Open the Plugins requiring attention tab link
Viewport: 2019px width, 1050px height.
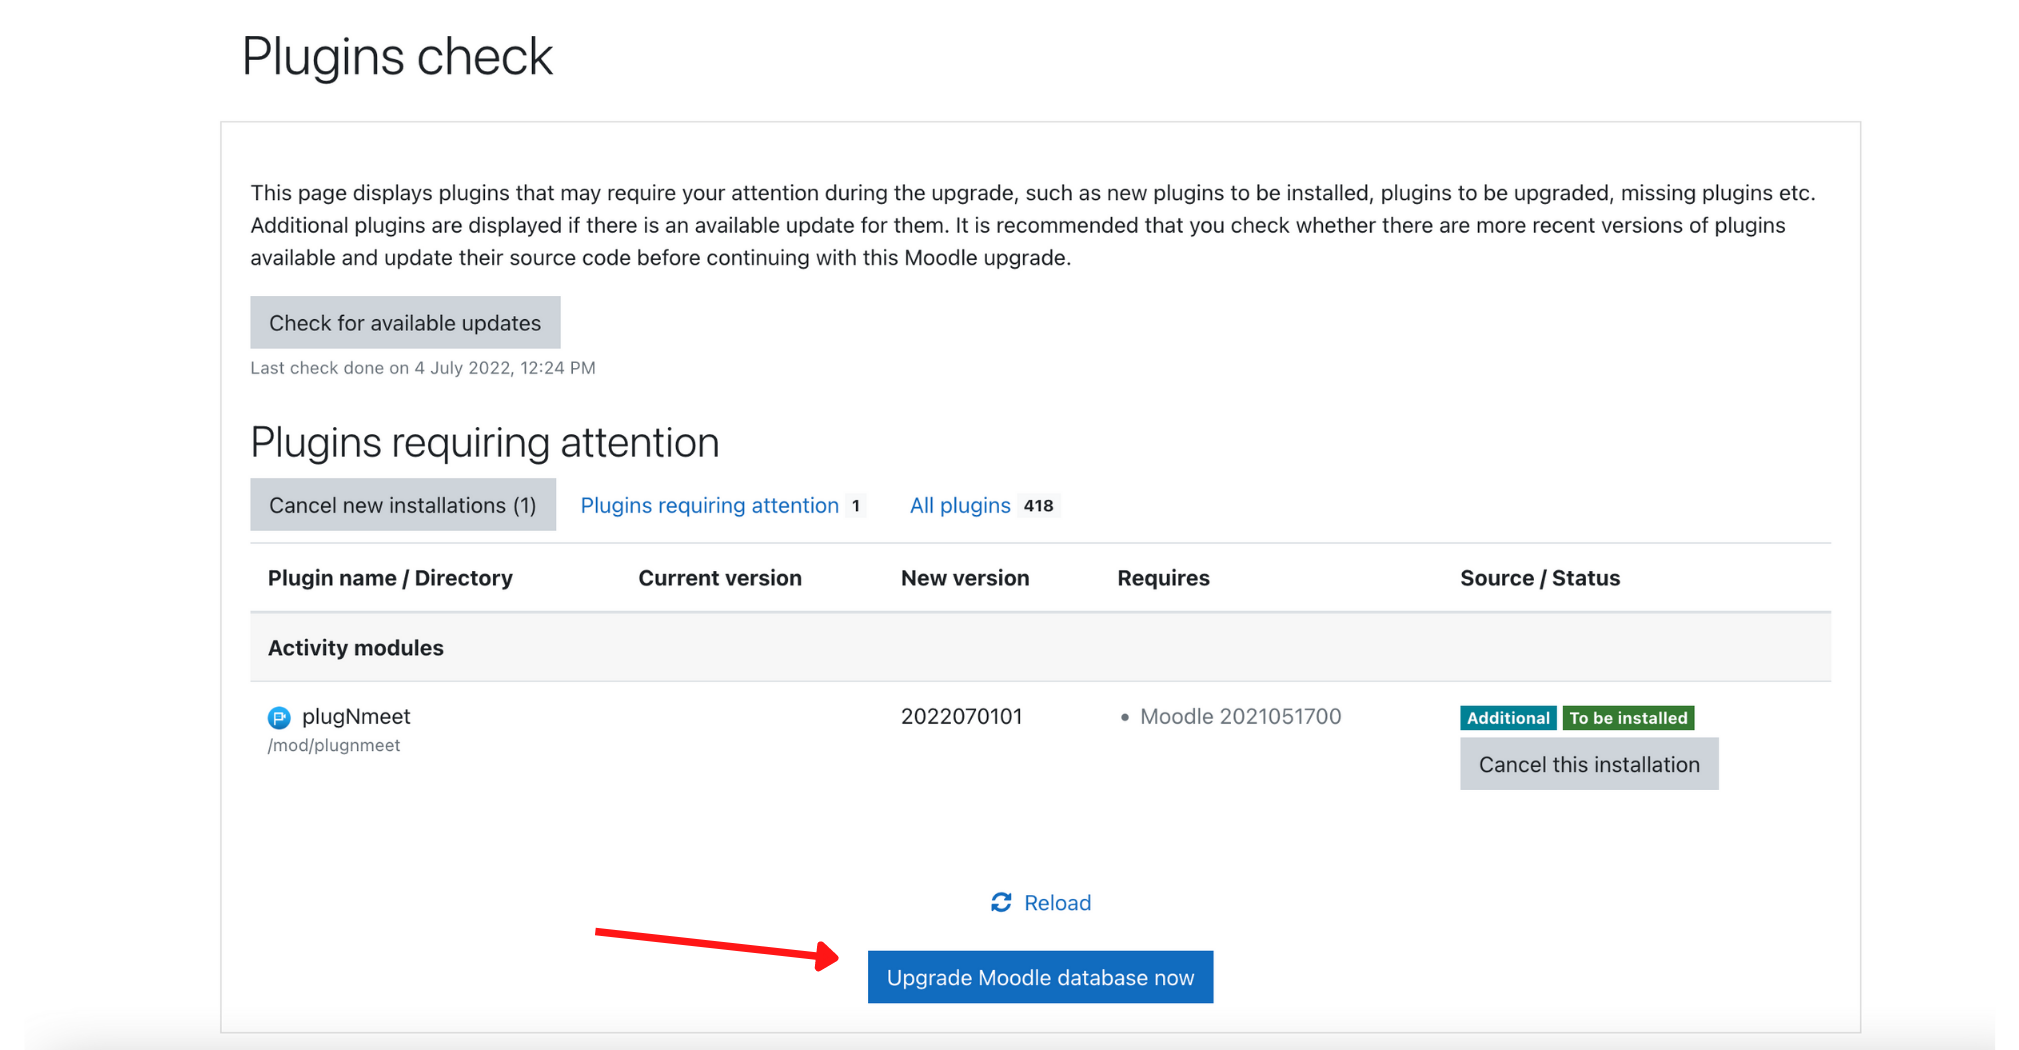(x=709, y=505)
